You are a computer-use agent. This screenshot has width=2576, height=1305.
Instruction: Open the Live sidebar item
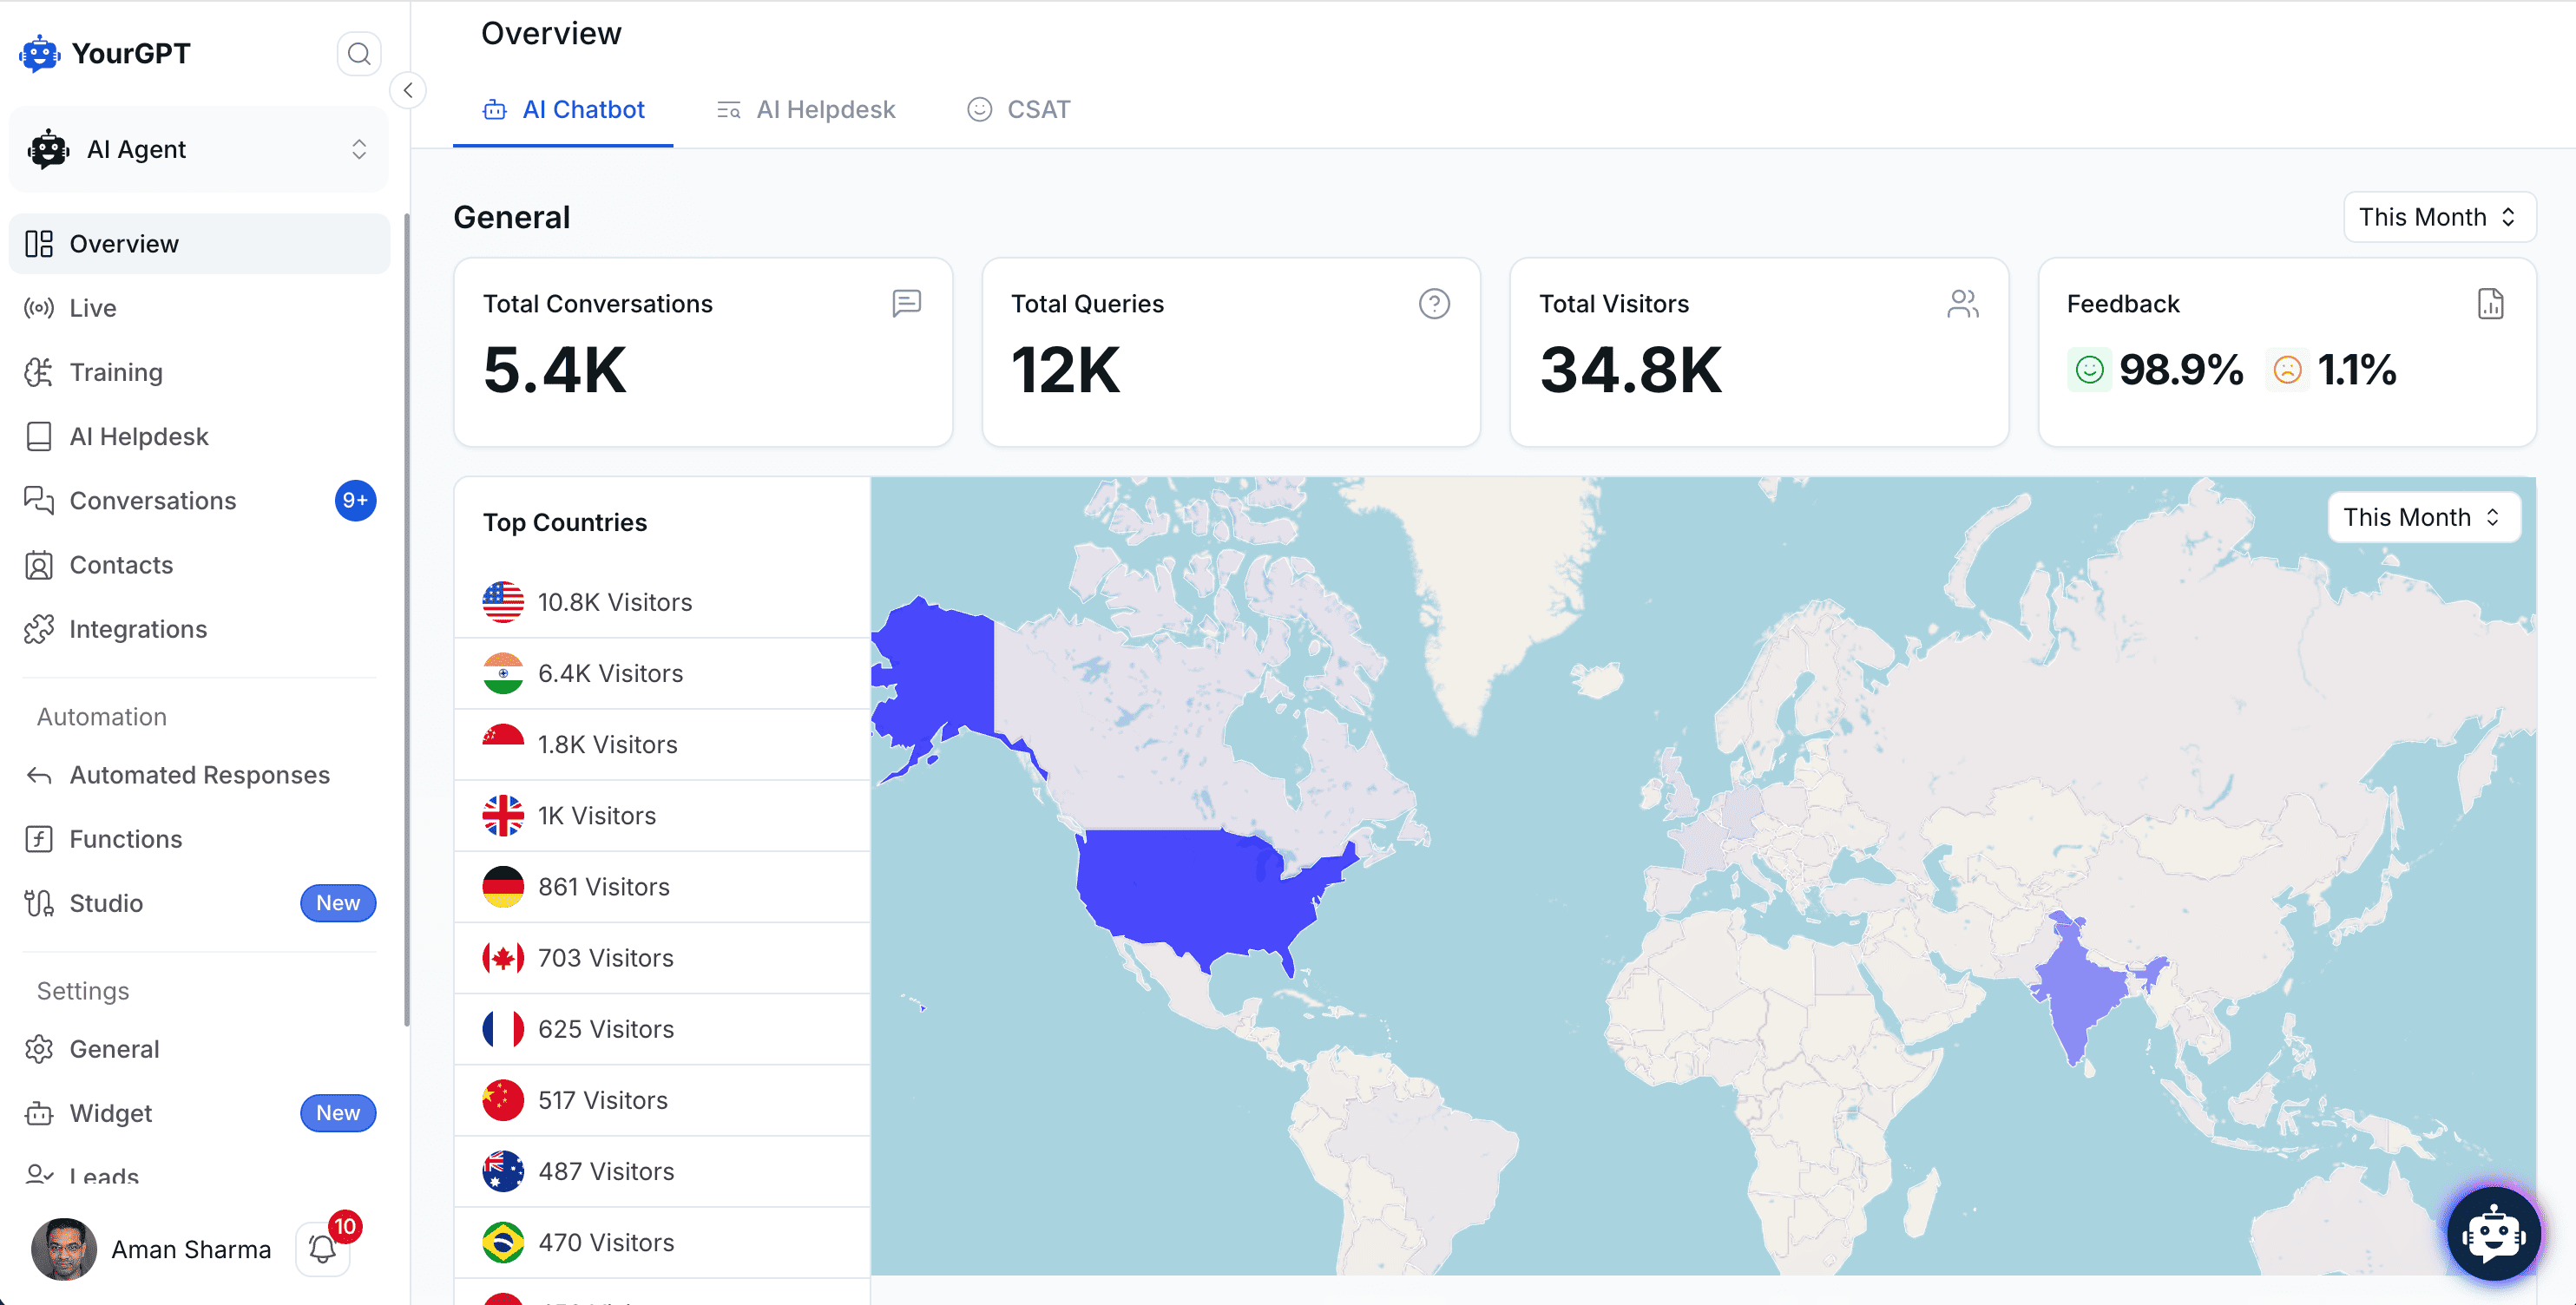coord(93,308)
